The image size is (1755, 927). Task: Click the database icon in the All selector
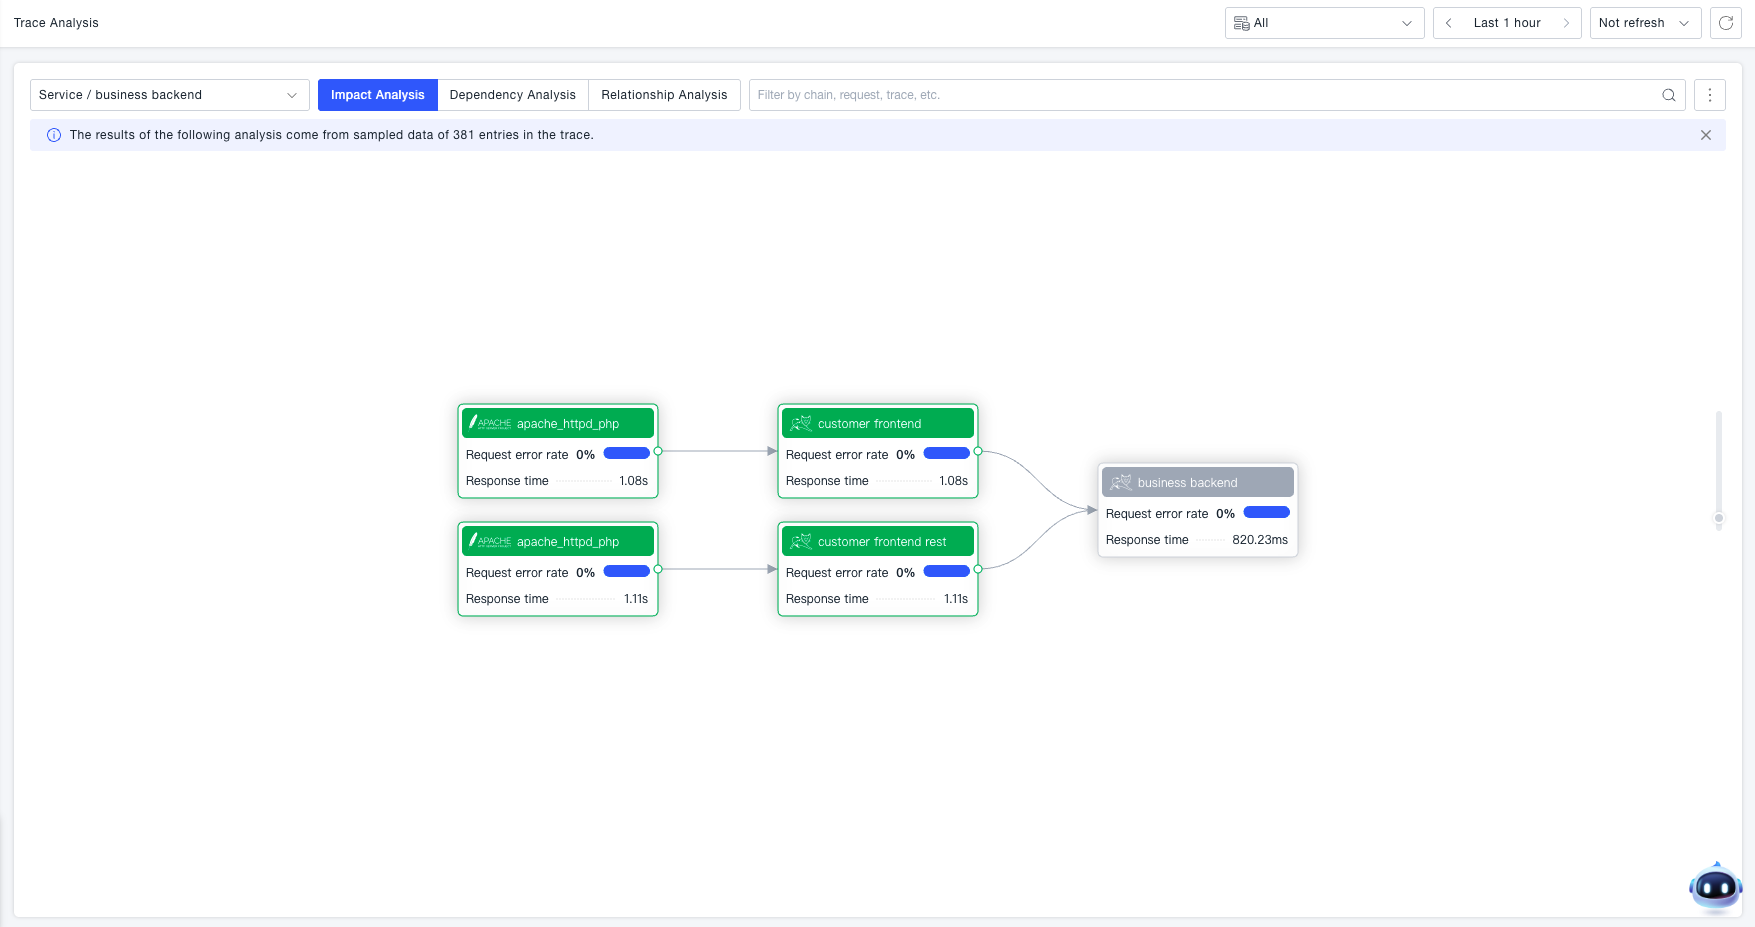coord(1243,22)
